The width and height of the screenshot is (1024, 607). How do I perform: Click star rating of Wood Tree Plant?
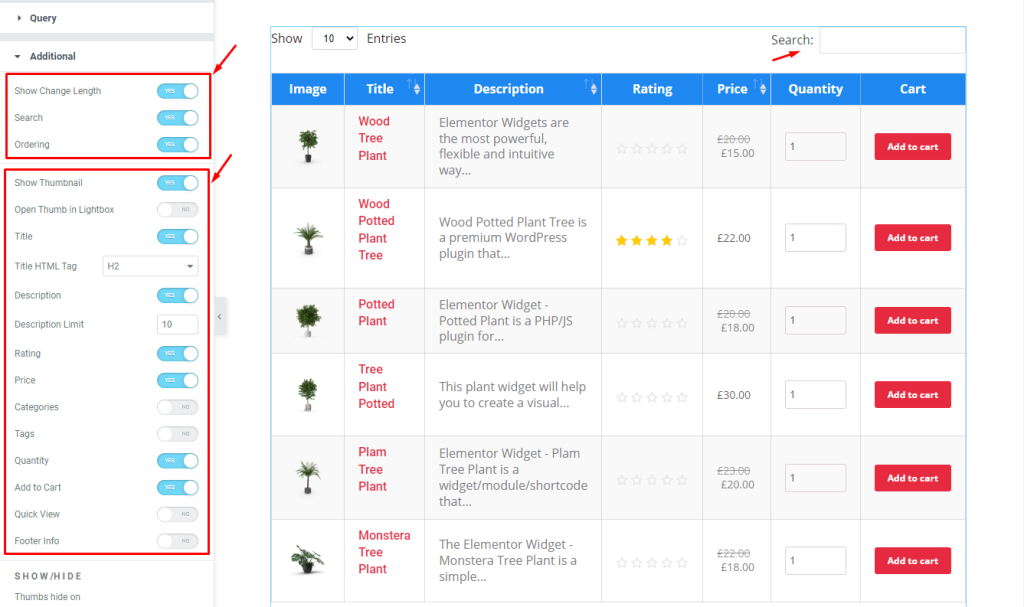click(652, 149)
